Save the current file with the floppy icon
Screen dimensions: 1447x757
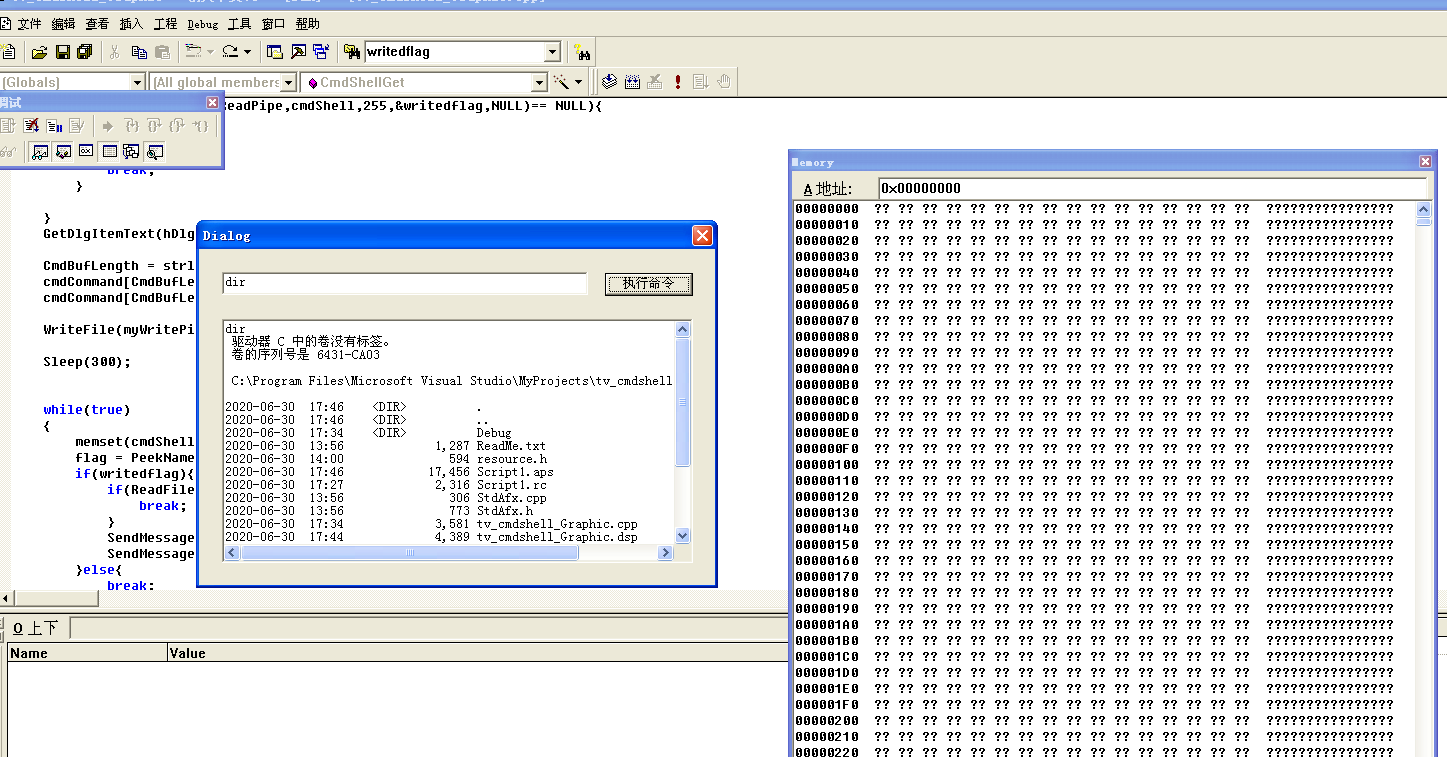coord(63,52)
